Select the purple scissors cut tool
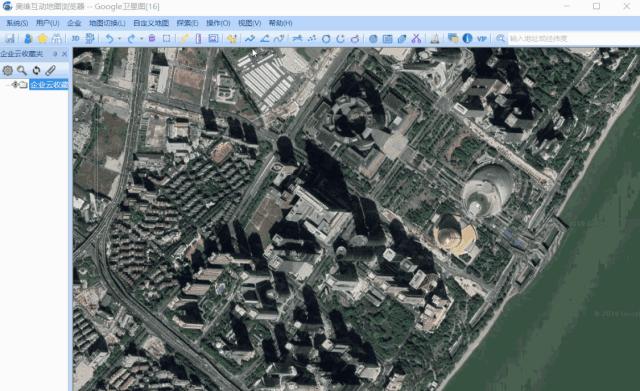The image size is (640, 391). click(416, 38)
